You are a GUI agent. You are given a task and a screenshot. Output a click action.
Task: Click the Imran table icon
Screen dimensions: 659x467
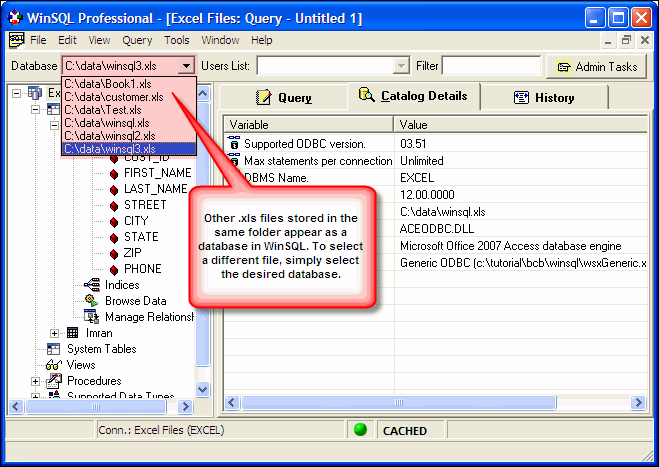point(72,333)
